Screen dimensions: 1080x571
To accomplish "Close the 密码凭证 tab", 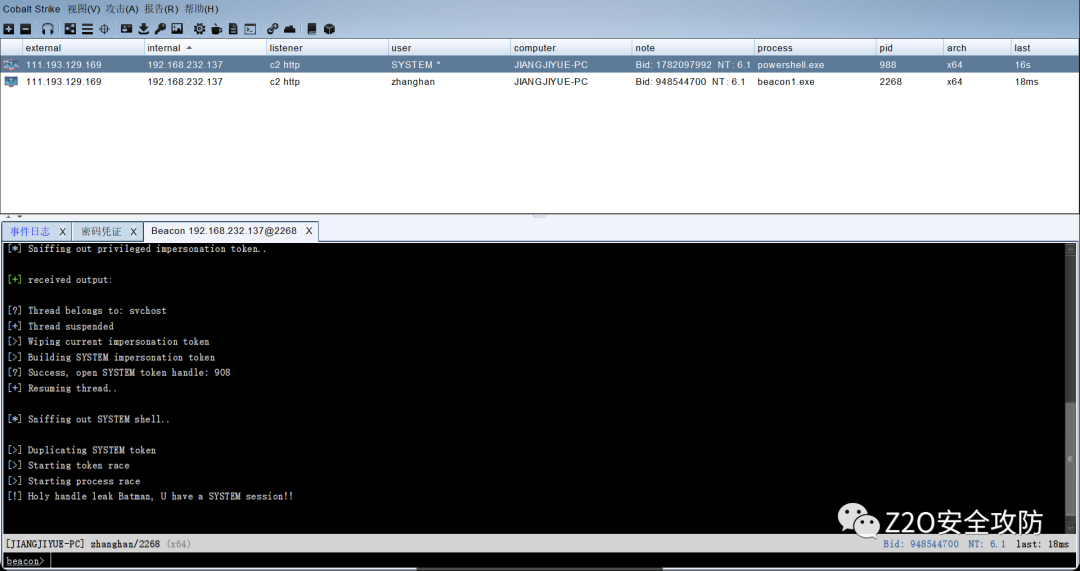I will 134,231.
